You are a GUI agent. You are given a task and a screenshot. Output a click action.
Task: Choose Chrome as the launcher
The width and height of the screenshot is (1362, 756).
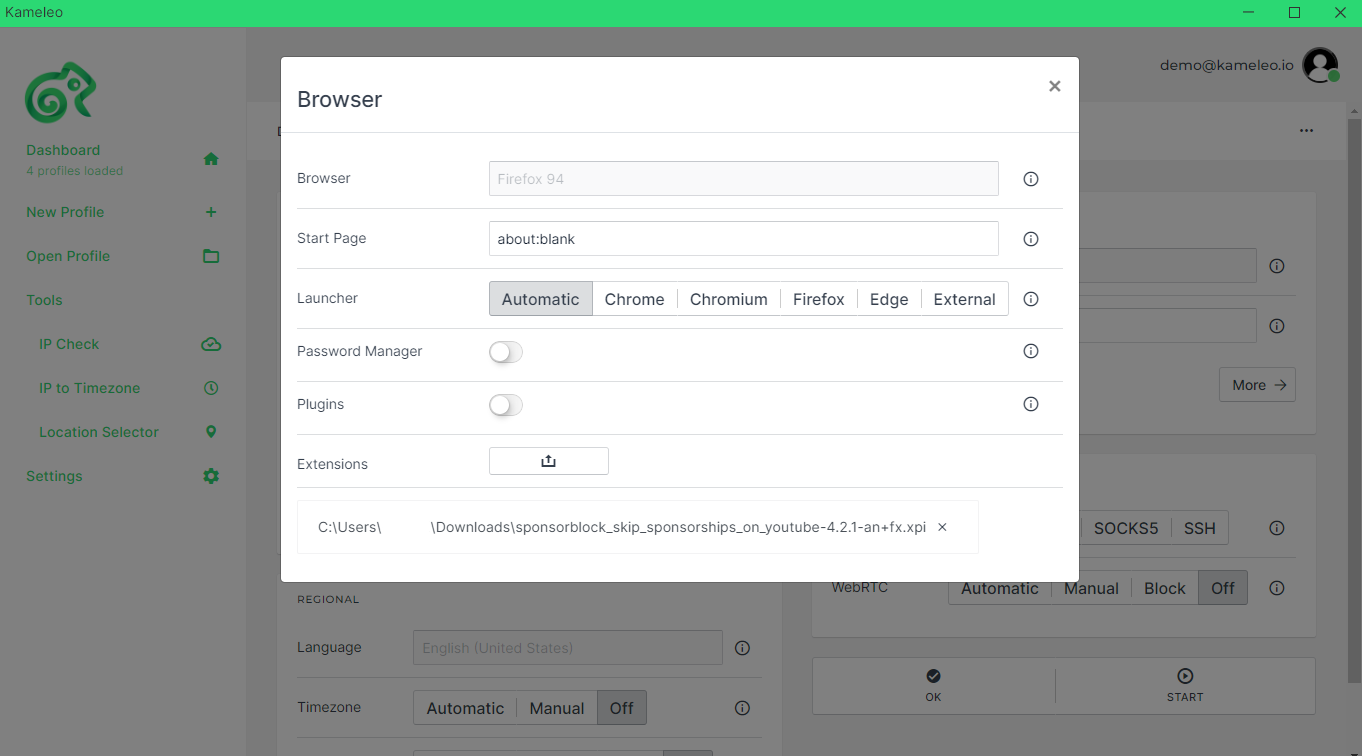(x=635, y=299)
